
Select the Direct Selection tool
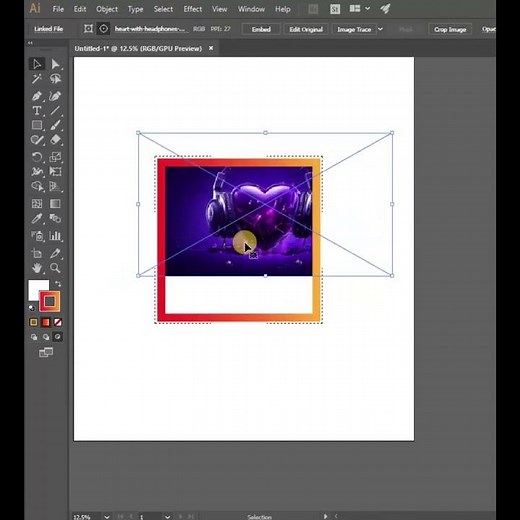pyautogui.click(x=55, y=64)
